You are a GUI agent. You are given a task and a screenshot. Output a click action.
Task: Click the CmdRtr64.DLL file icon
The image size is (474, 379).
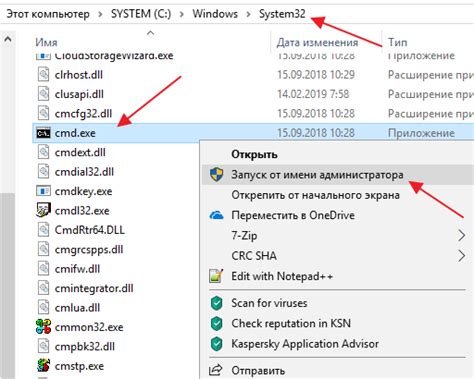point(43,230)
